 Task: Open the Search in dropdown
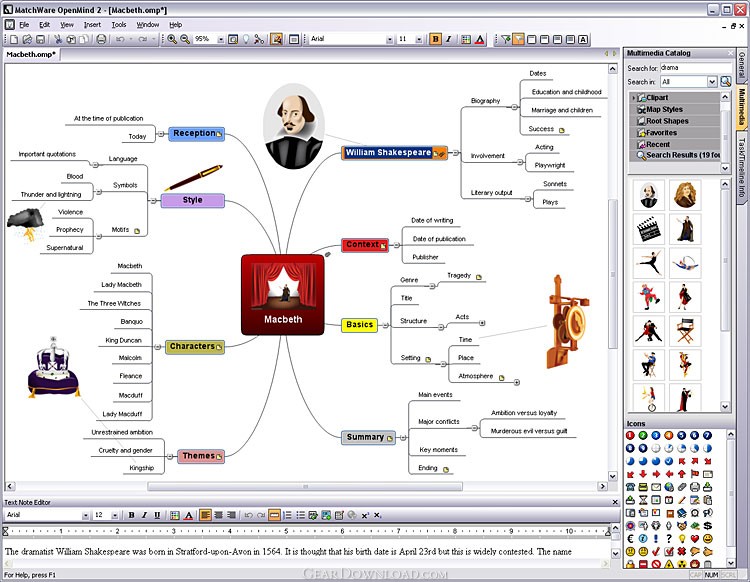click(712, 82)
